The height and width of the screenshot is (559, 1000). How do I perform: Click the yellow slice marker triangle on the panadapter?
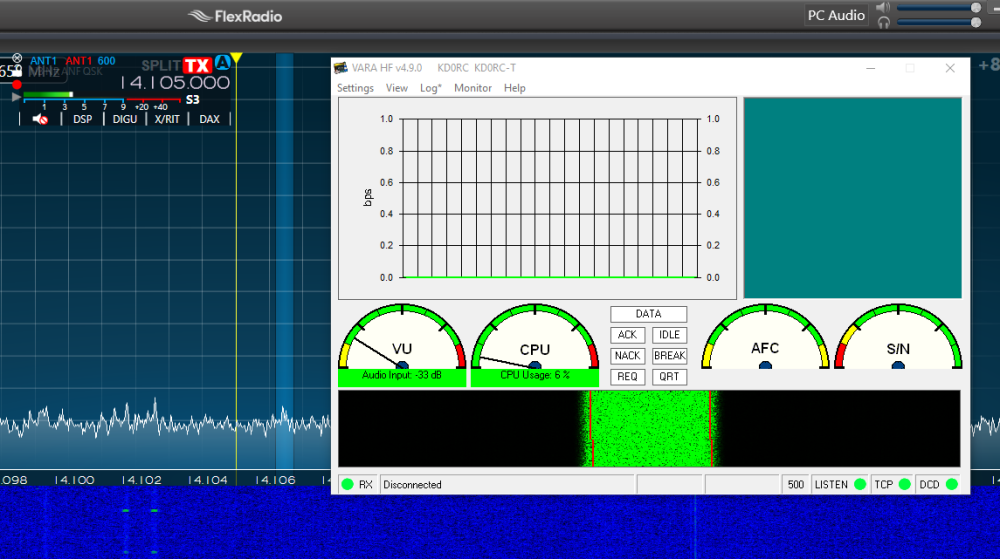coord(236,58)
